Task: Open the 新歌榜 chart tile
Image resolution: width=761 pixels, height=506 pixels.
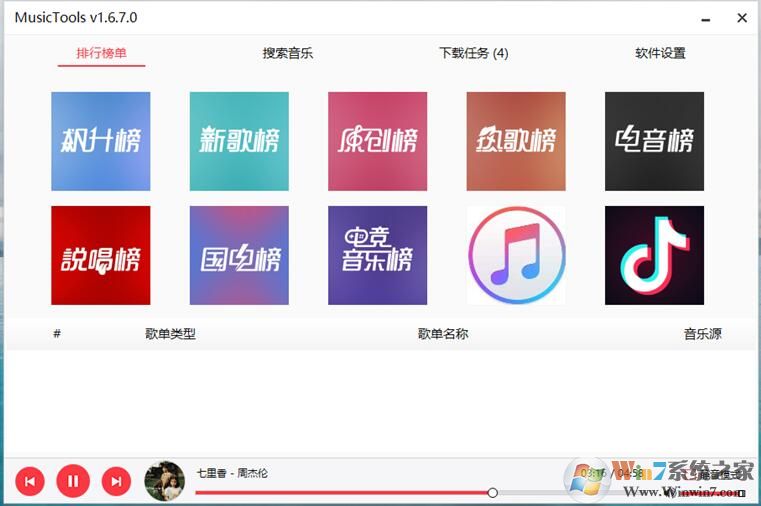Action: (x=239, y=141)
